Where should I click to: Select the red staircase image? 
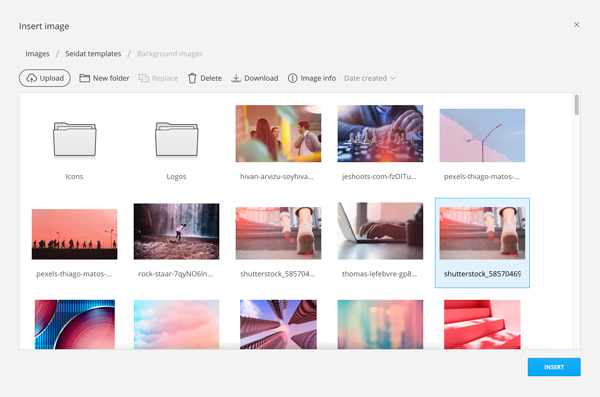(482, 324)
